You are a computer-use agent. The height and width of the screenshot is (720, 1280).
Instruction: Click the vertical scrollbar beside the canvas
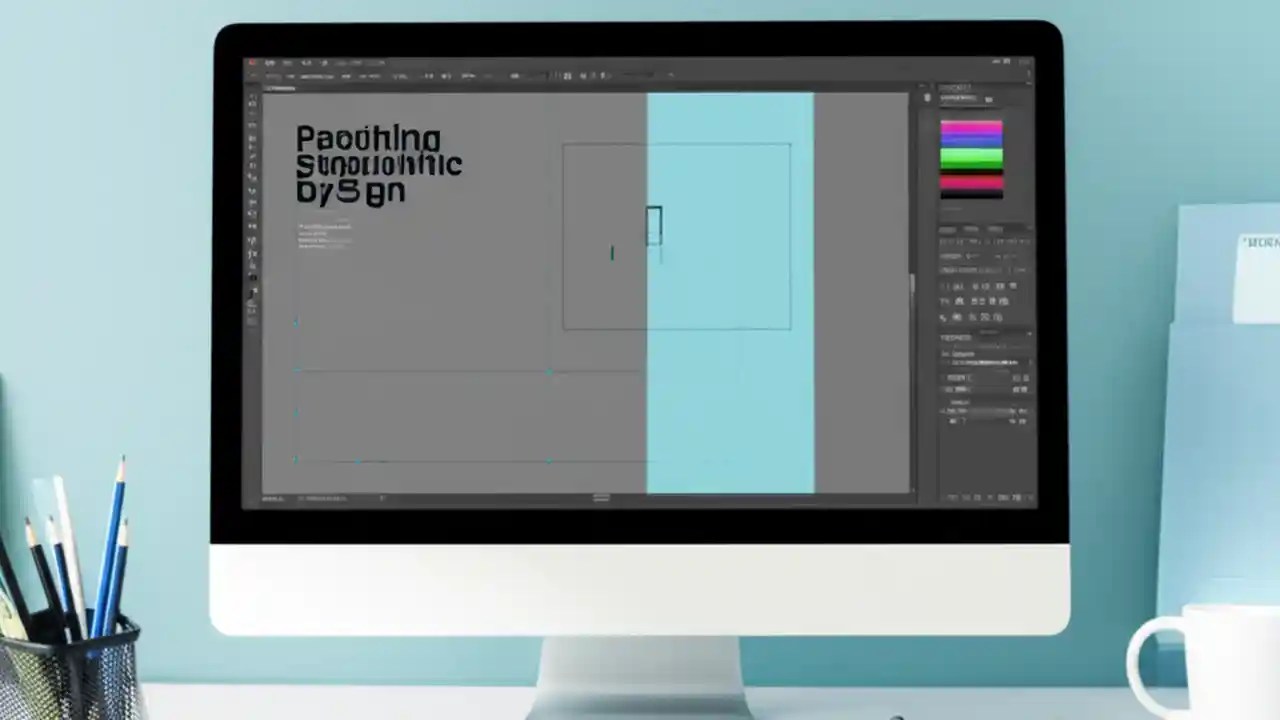(x=912, y=280)
